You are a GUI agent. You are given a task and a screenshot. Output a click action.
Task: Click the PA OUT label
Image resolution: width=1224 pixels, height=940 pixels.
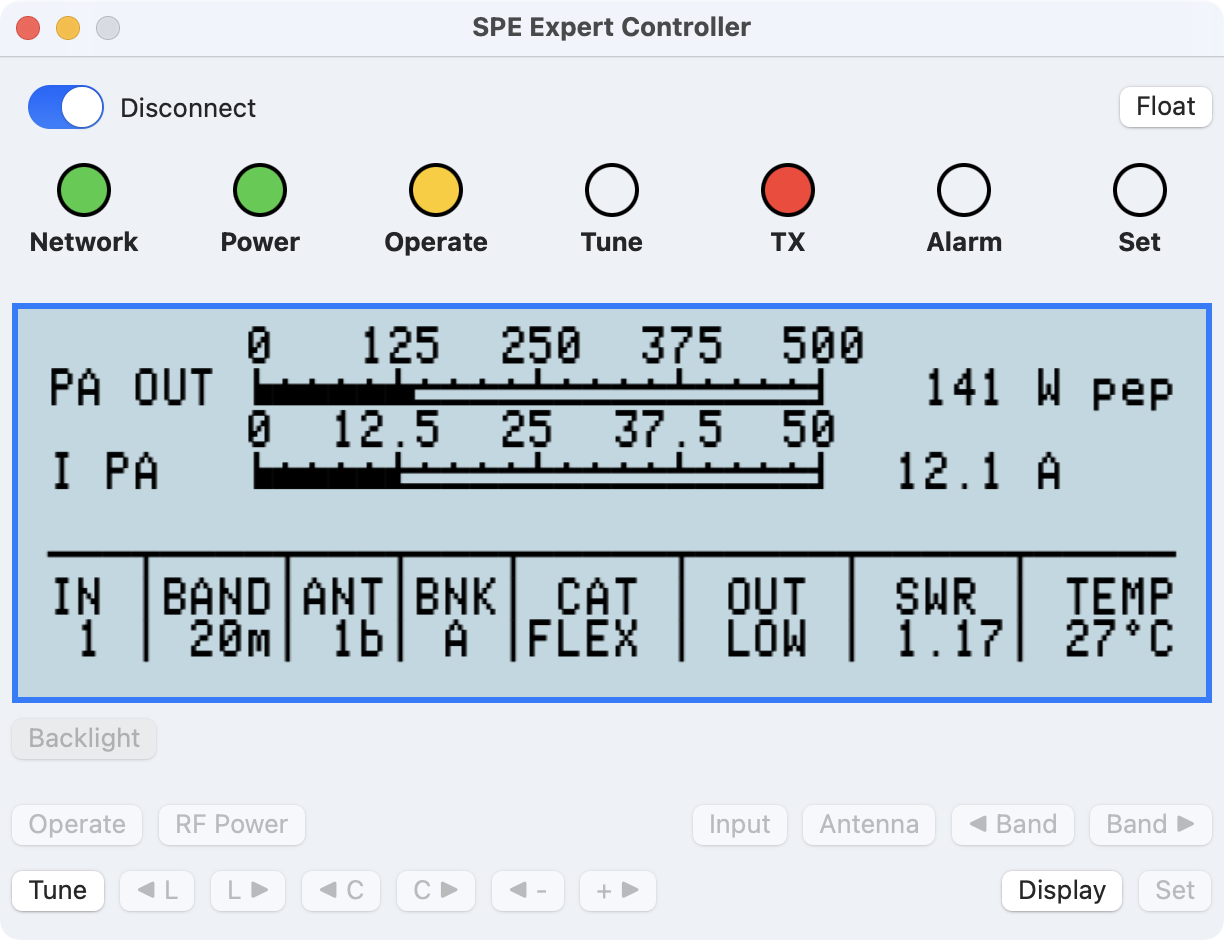(x=131, y=388)
